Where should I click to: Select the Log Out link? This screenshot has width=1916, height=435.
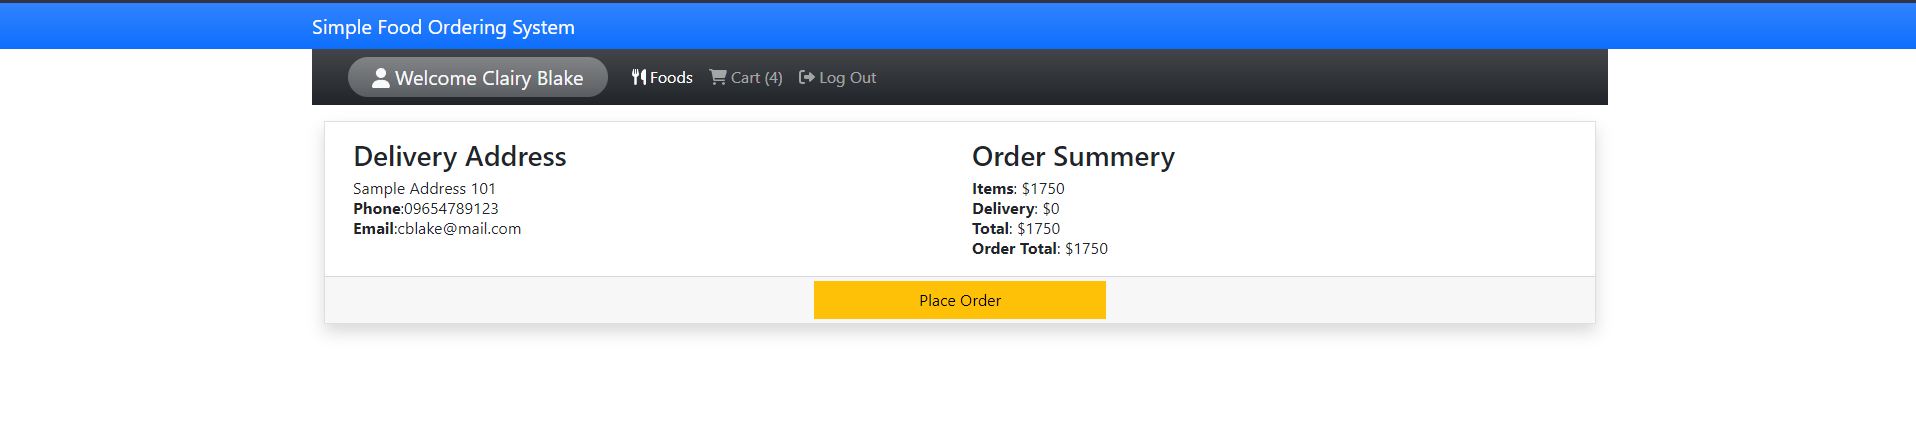838,77
